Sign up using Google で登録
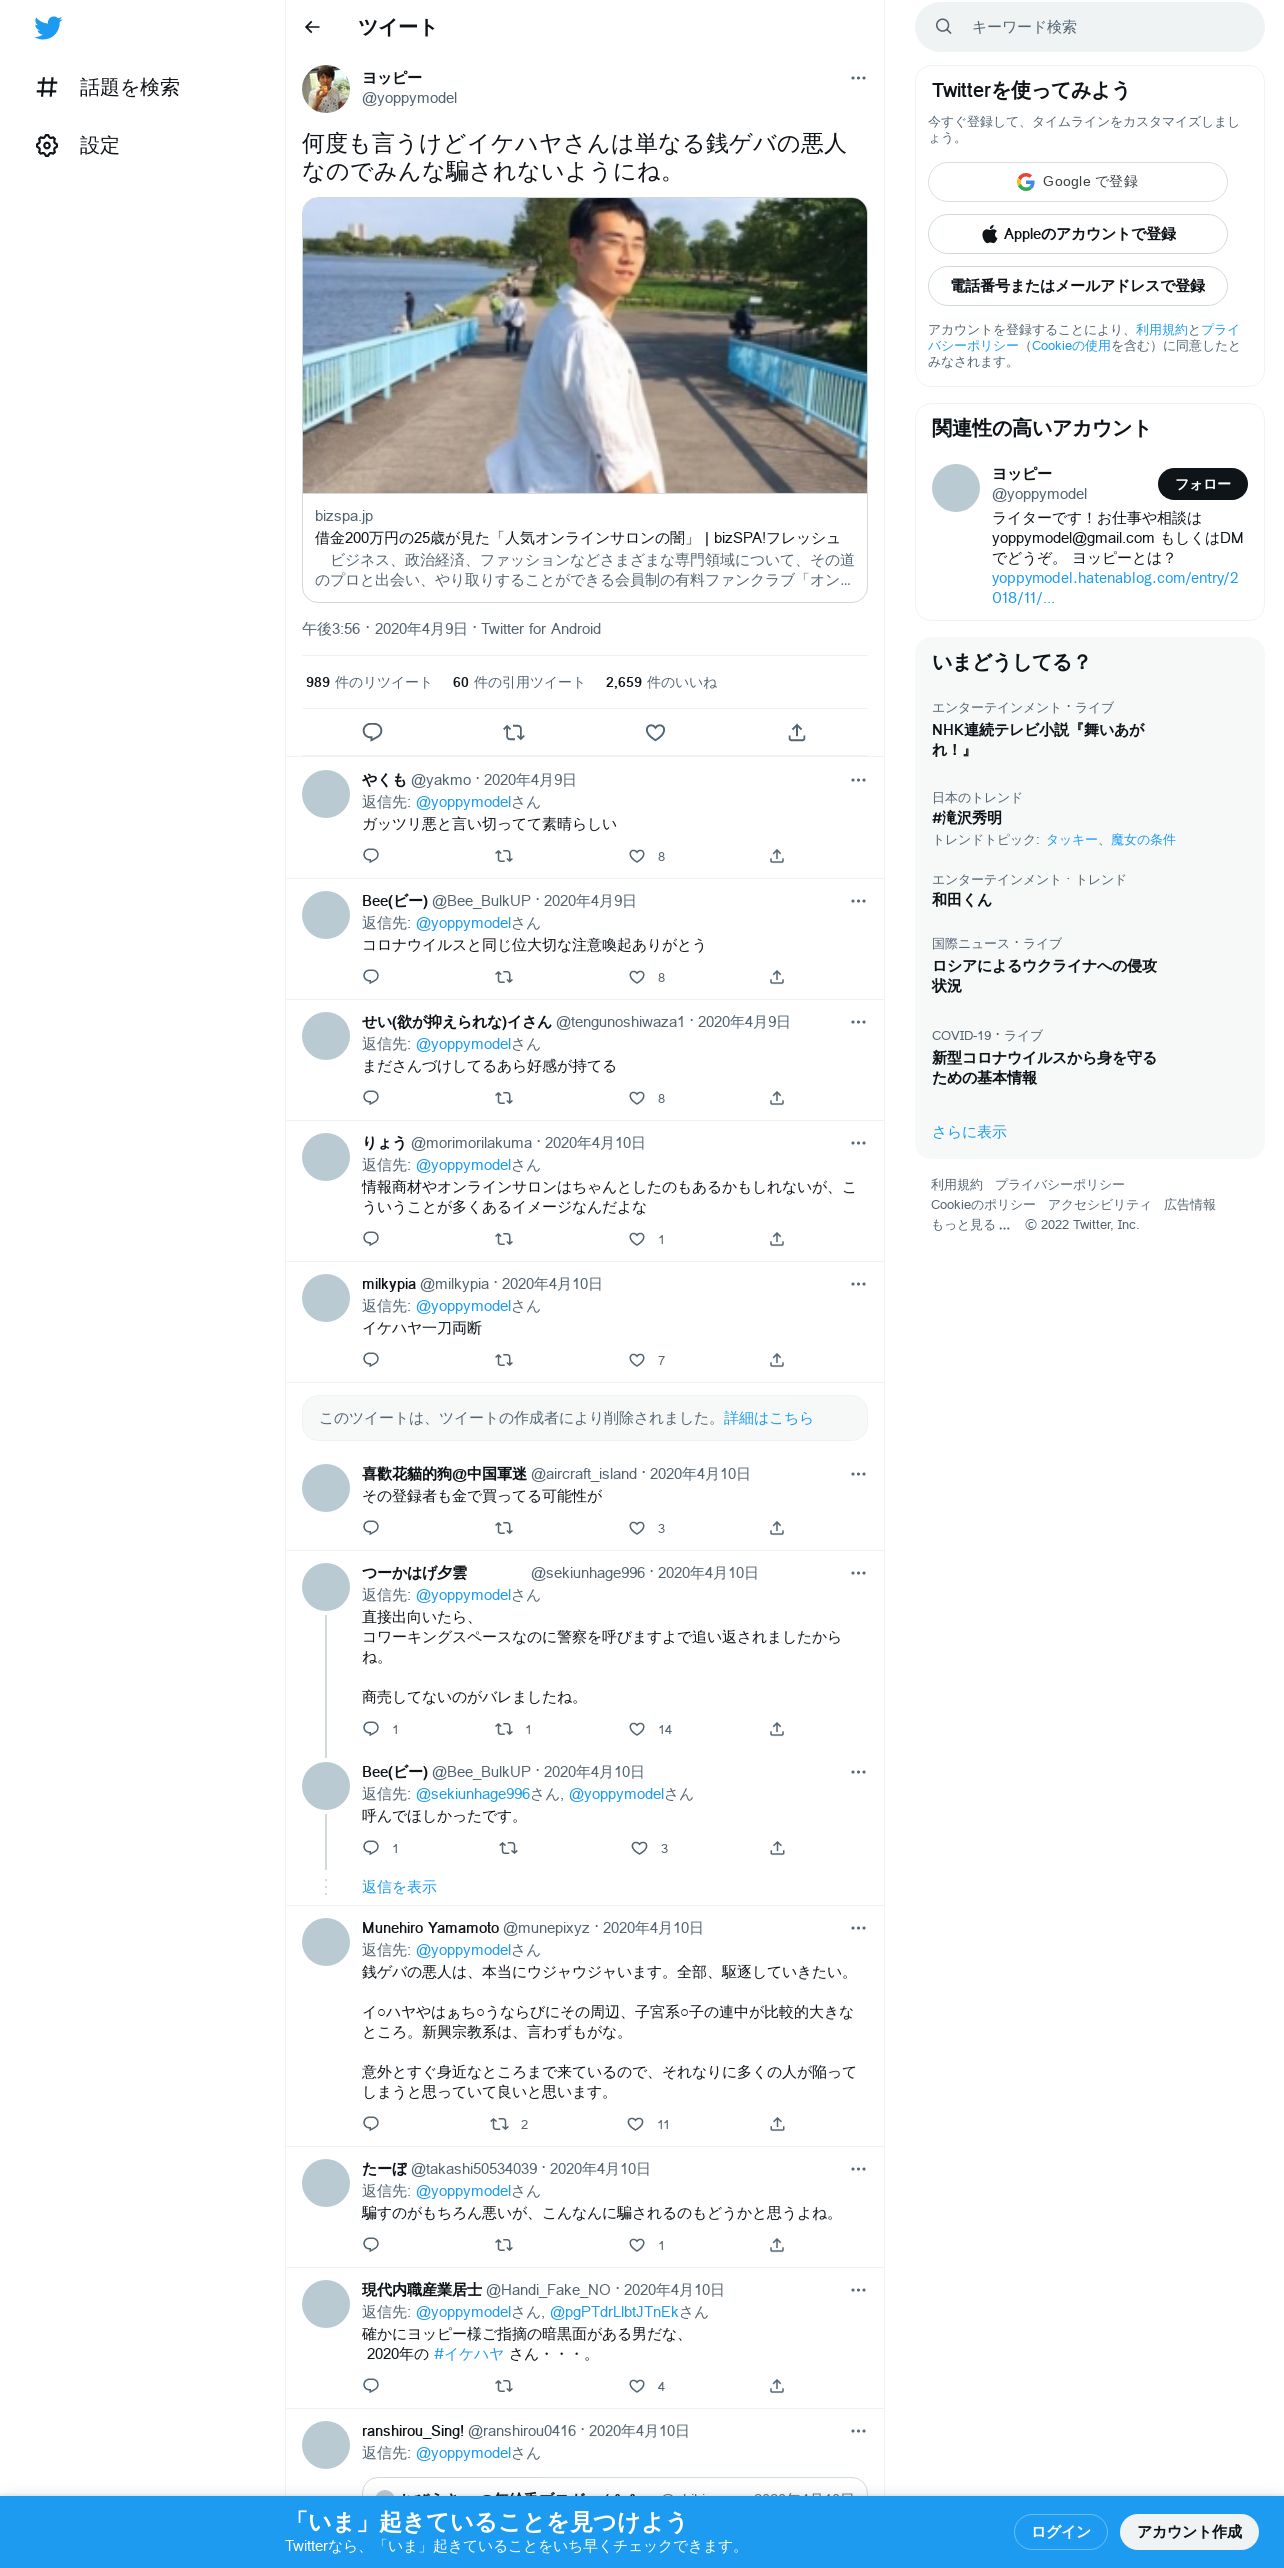1284x2568 pixels. (x=1077, y=182)
